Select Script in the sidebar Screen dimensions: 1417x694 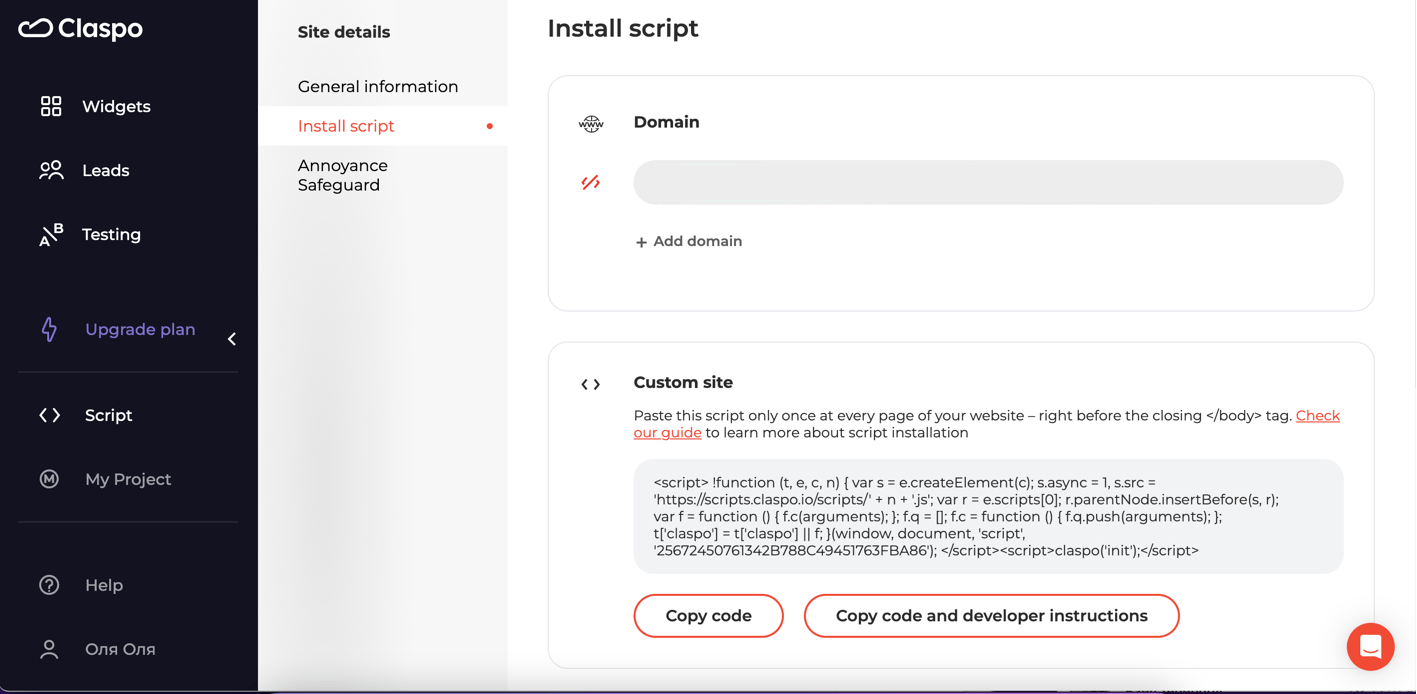109,415
